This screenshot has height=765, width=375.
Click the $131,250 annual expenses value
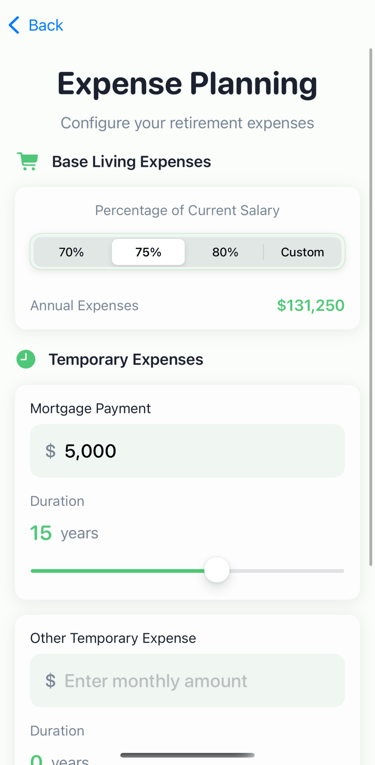[311, 305]
